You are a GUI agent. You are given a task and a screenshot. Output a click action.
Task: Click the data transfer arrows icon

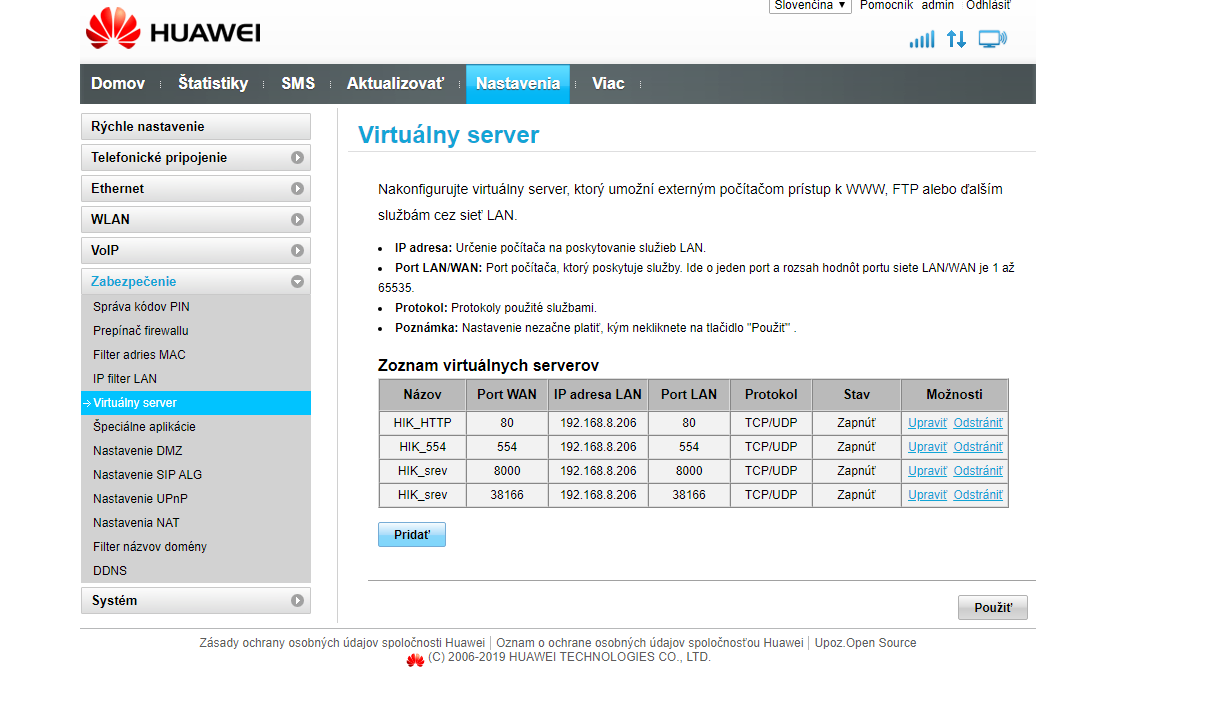(x=956, y=39)
